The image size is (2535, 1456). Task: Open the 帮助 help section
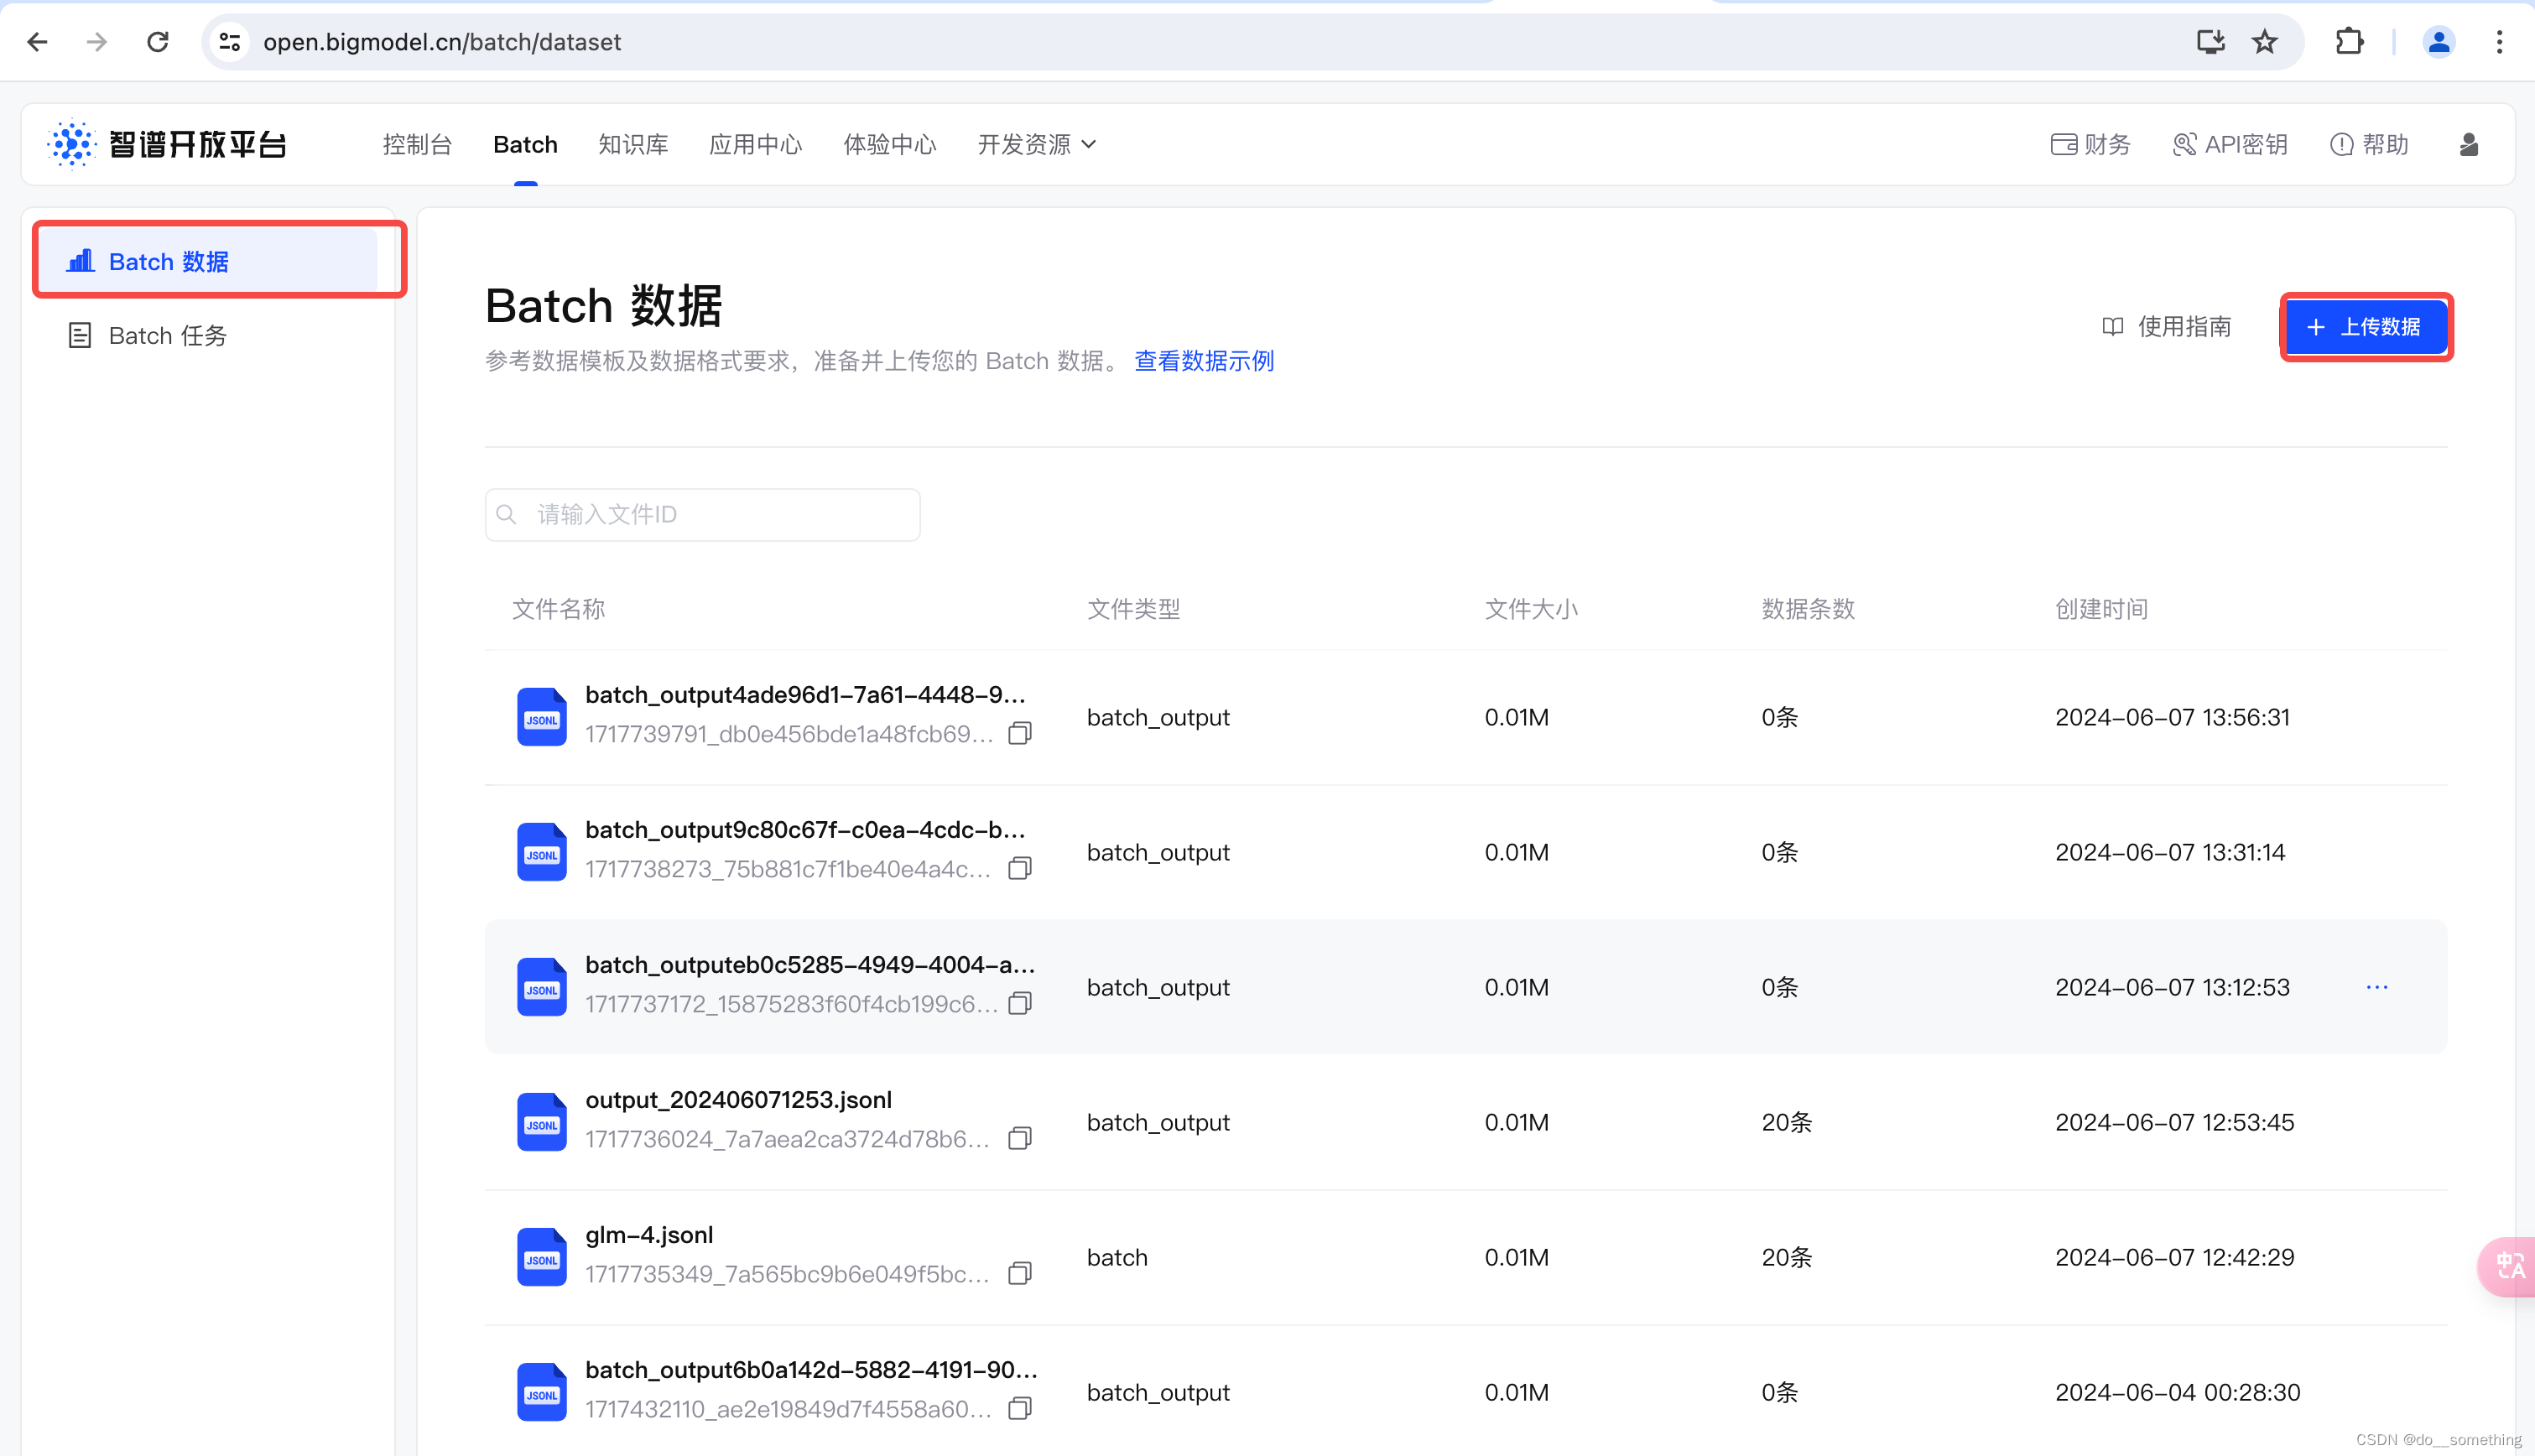[2369, 144]
